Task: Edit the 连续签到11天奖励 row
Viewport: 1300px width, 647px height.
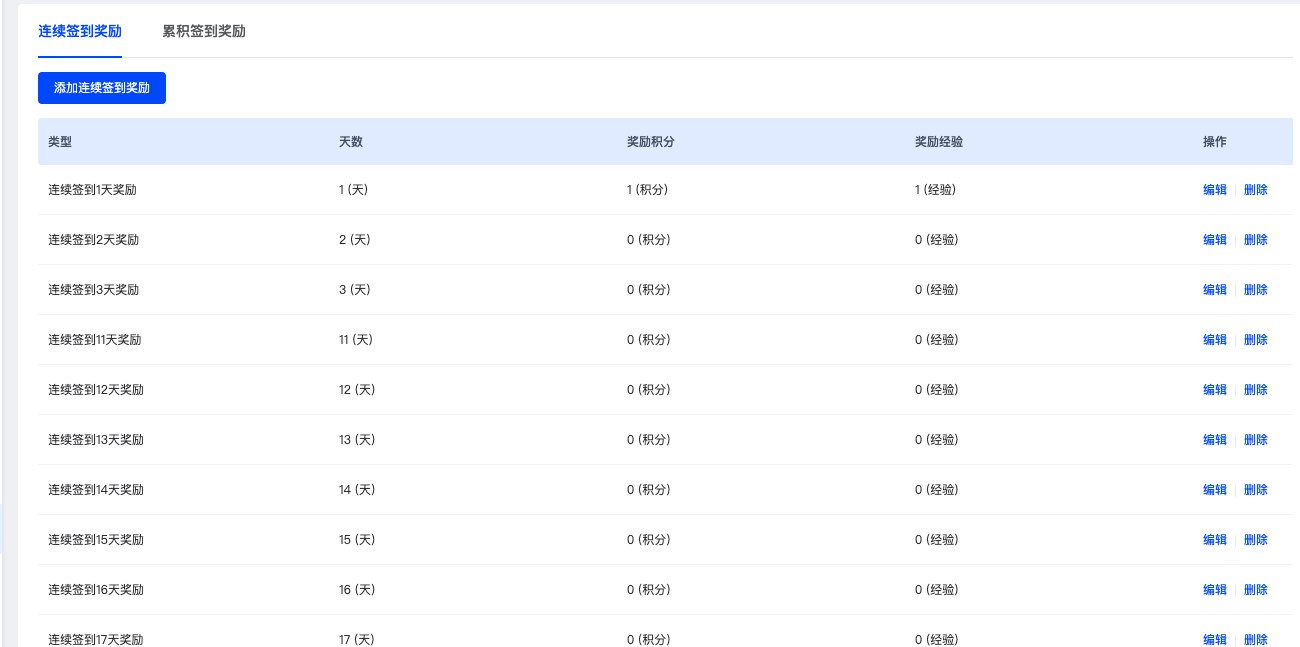Action: pyautogui.click(x=1215, y=340)
